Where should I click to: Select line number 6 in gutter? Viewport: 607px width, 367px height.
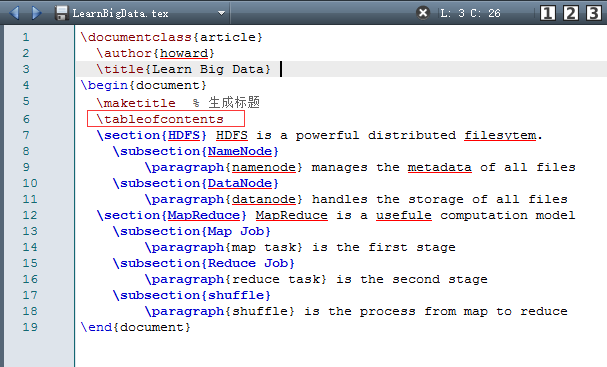(x=26, y=119)
